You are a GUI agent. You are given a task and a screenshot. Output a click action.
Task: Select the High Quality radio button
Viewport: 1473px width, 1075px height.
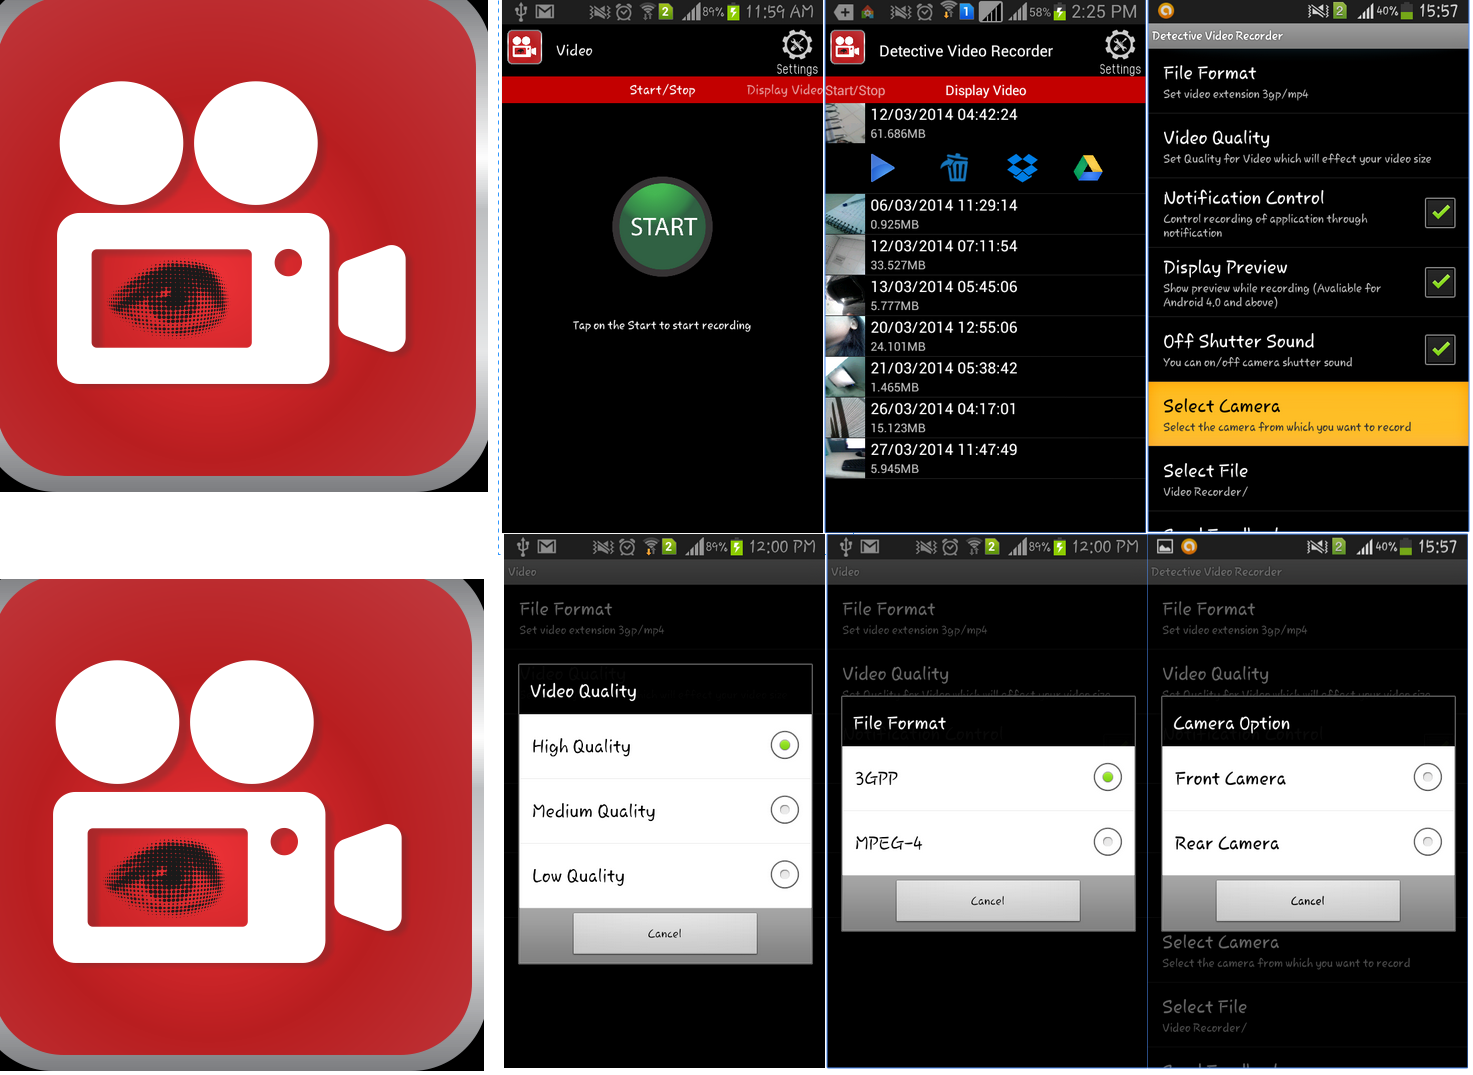point(785,745)
